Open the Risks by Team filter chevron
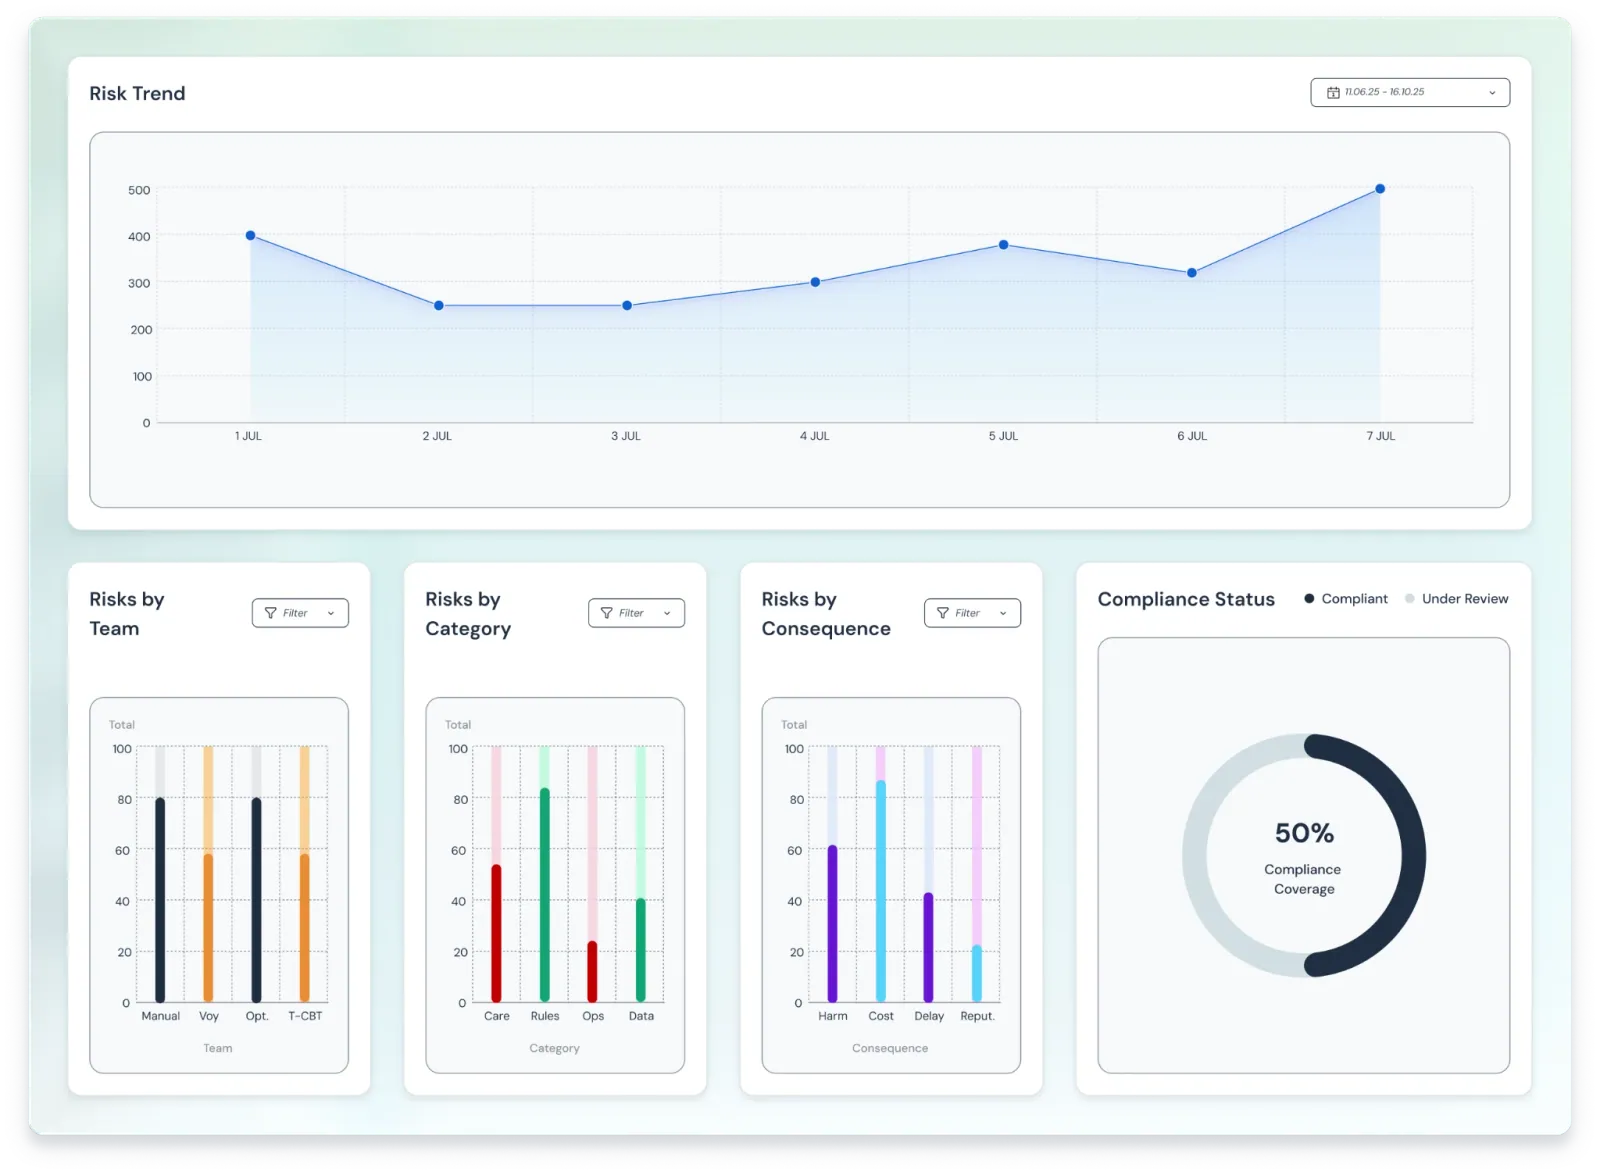This screenshot has height=1175, width=1600. click(x=331, y=613)
